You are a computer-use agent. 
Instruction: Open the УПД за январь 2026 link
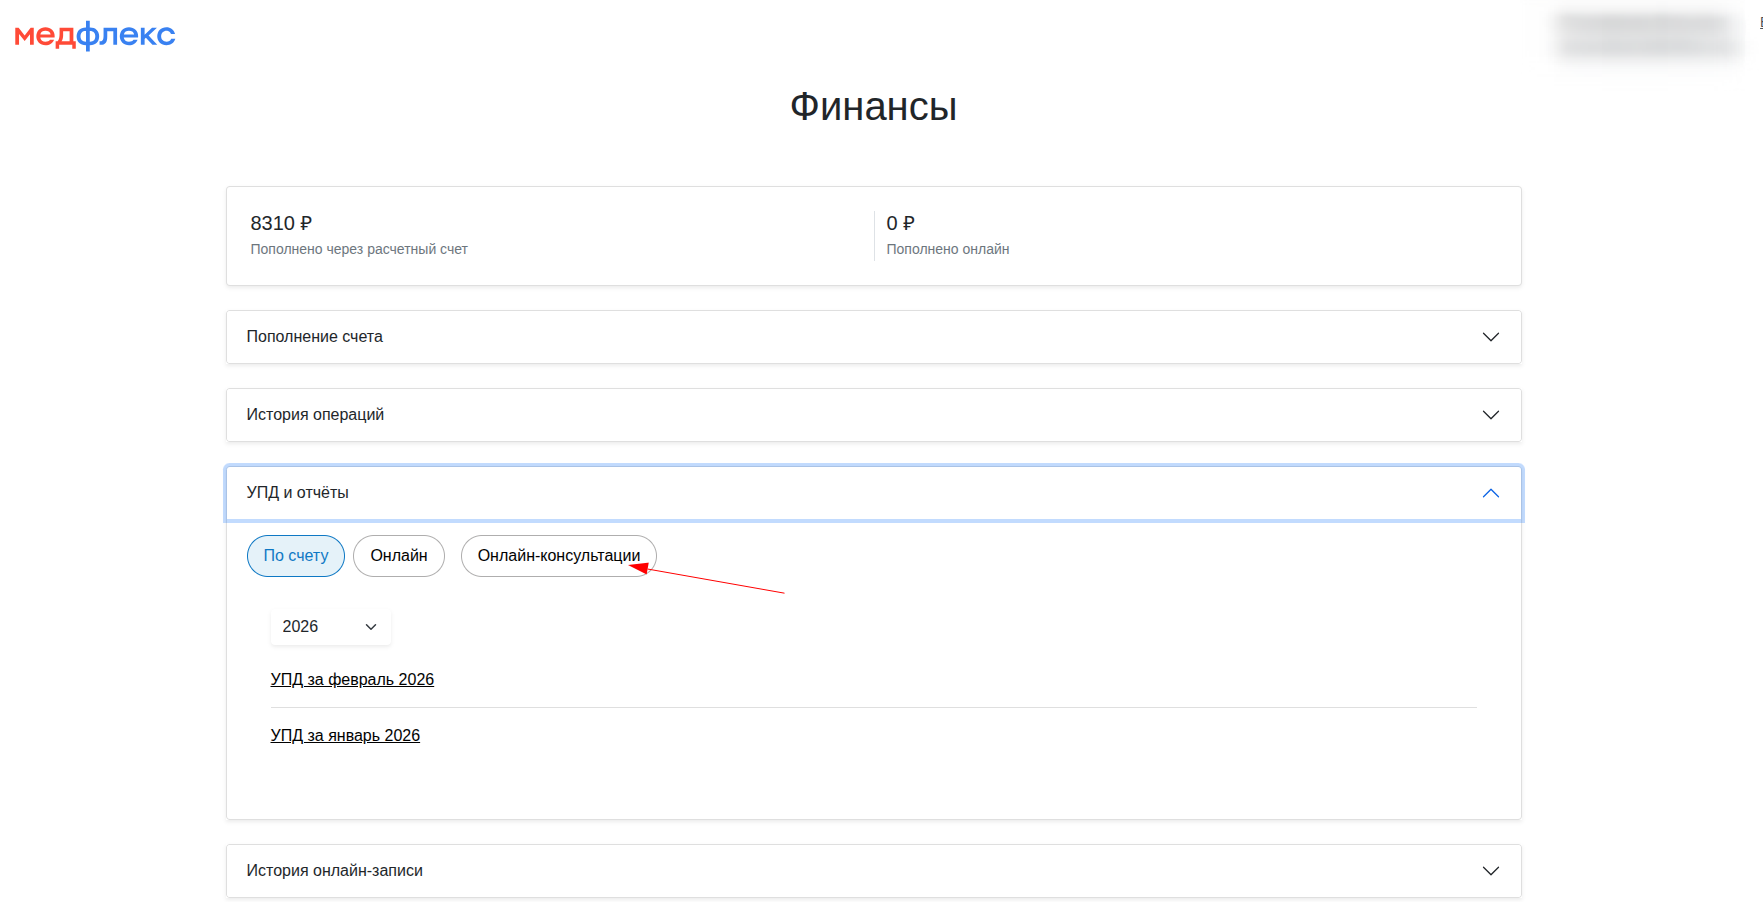pos(345,736)
